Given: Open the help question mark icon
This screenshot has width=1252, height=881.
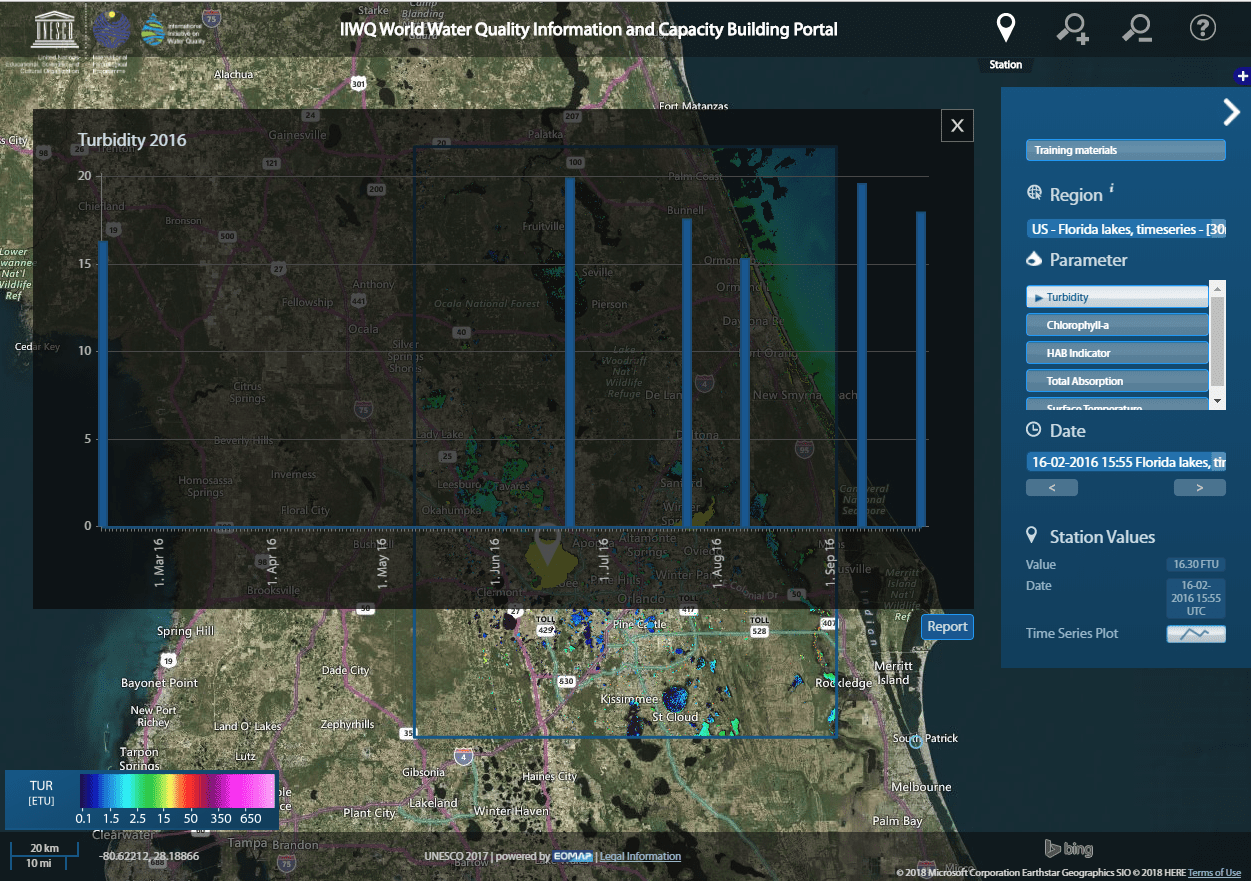Looking at the screenshot, I should point(1202,28).
